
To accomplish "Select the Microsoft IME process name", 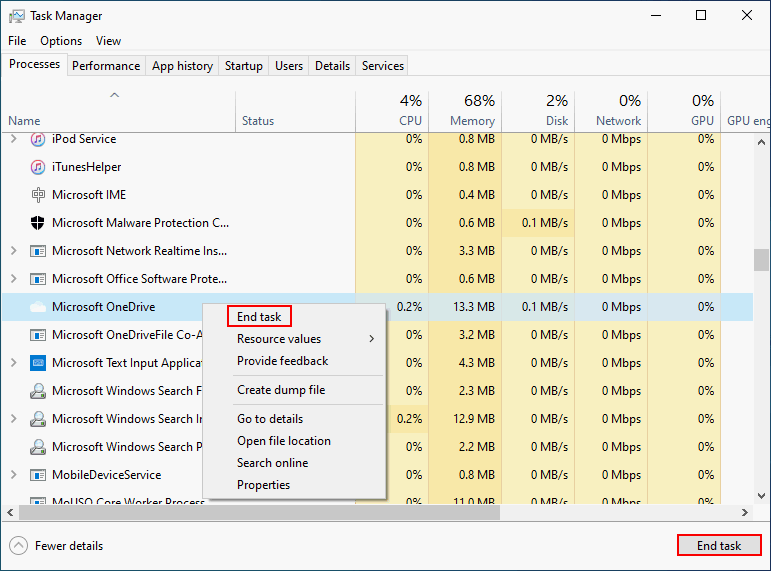I will tap(89, 195).
